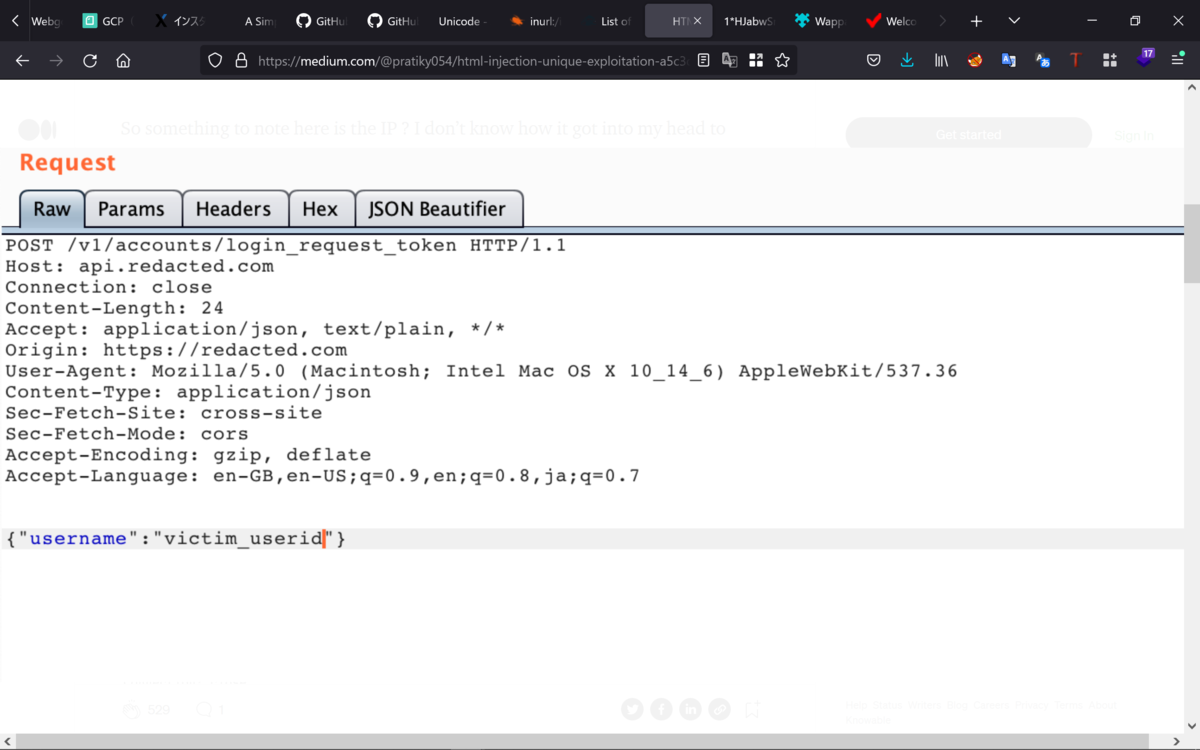Open the browser home page icon
The width and height of the screenshot is (1200, 750).
coord(123,61)
